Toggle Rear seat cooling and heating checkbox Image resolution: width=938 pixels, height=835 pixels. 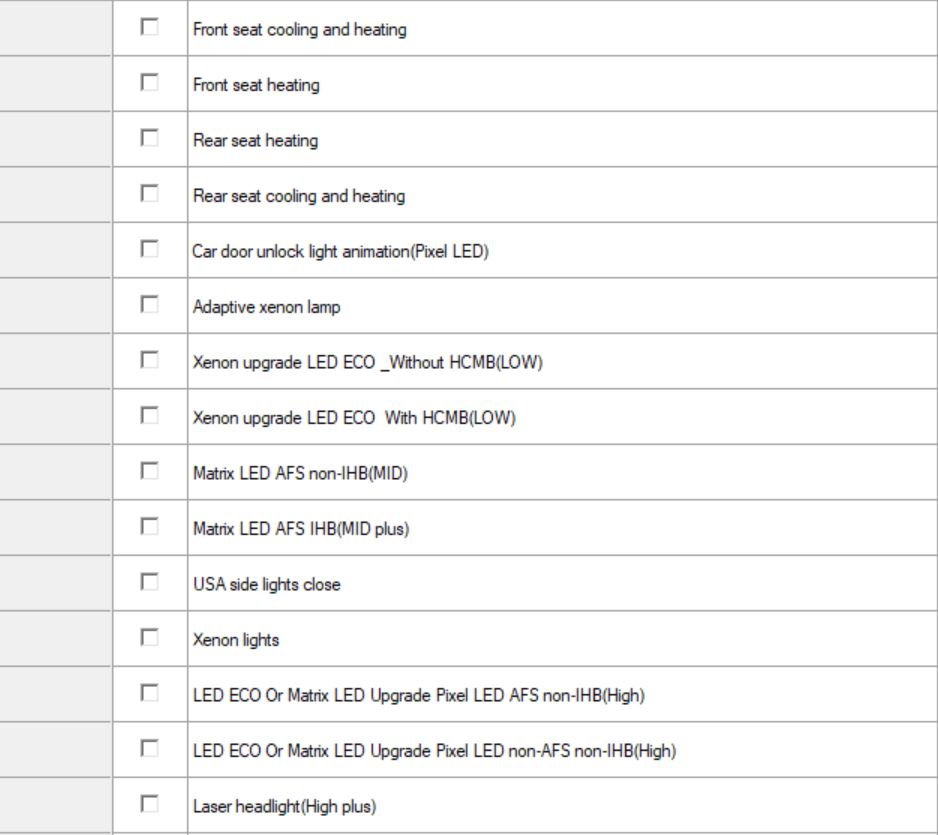pyautogui.click(x=150, y=195)
